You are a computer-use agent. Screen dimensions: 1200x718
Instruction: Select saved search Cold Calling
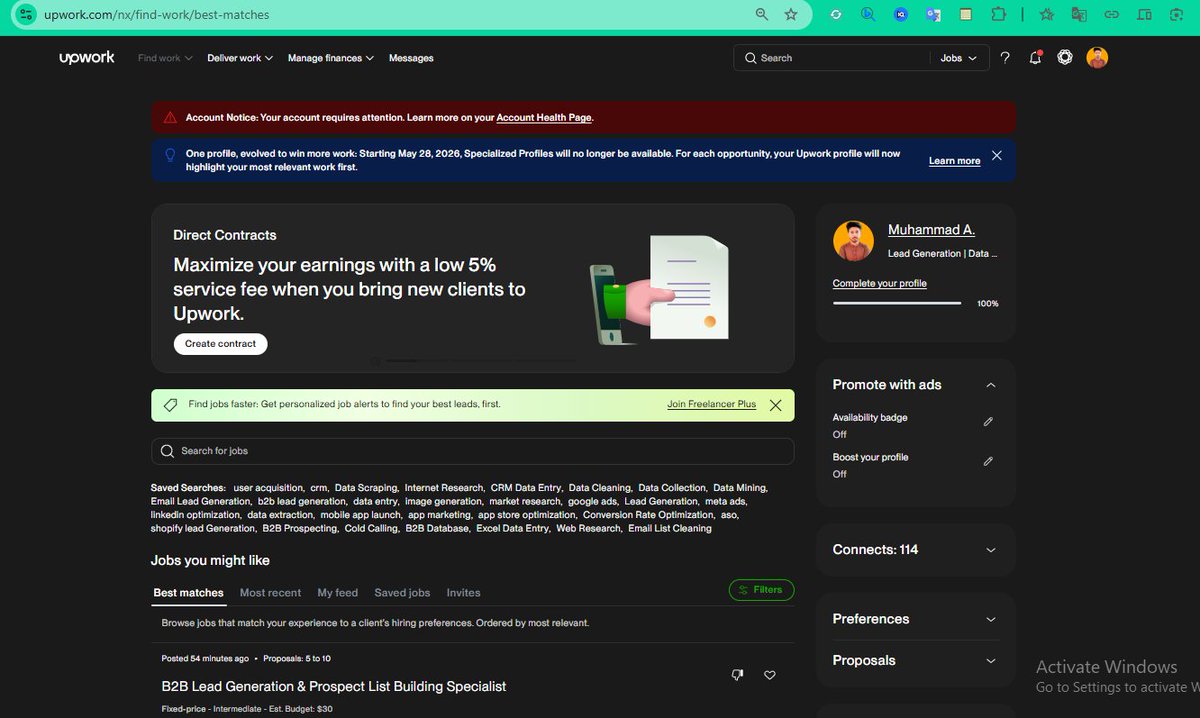(x=370, y=529)
